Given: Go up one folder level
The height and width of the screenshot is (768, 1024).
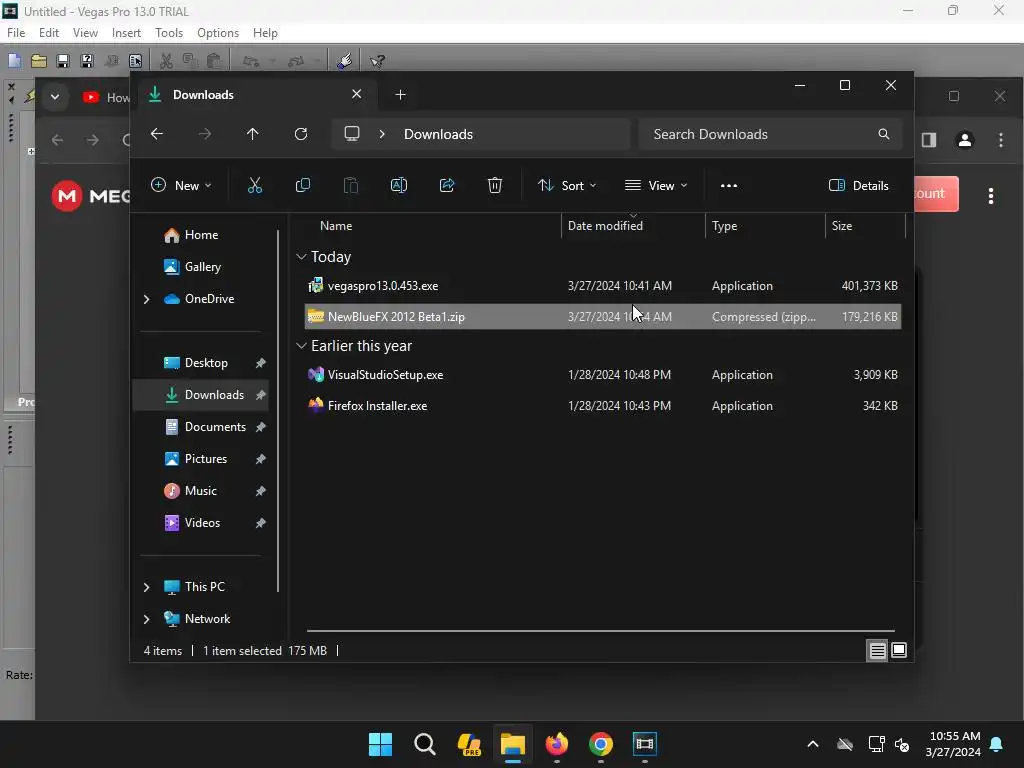Looking at the screenshot, I should point(253,134).
